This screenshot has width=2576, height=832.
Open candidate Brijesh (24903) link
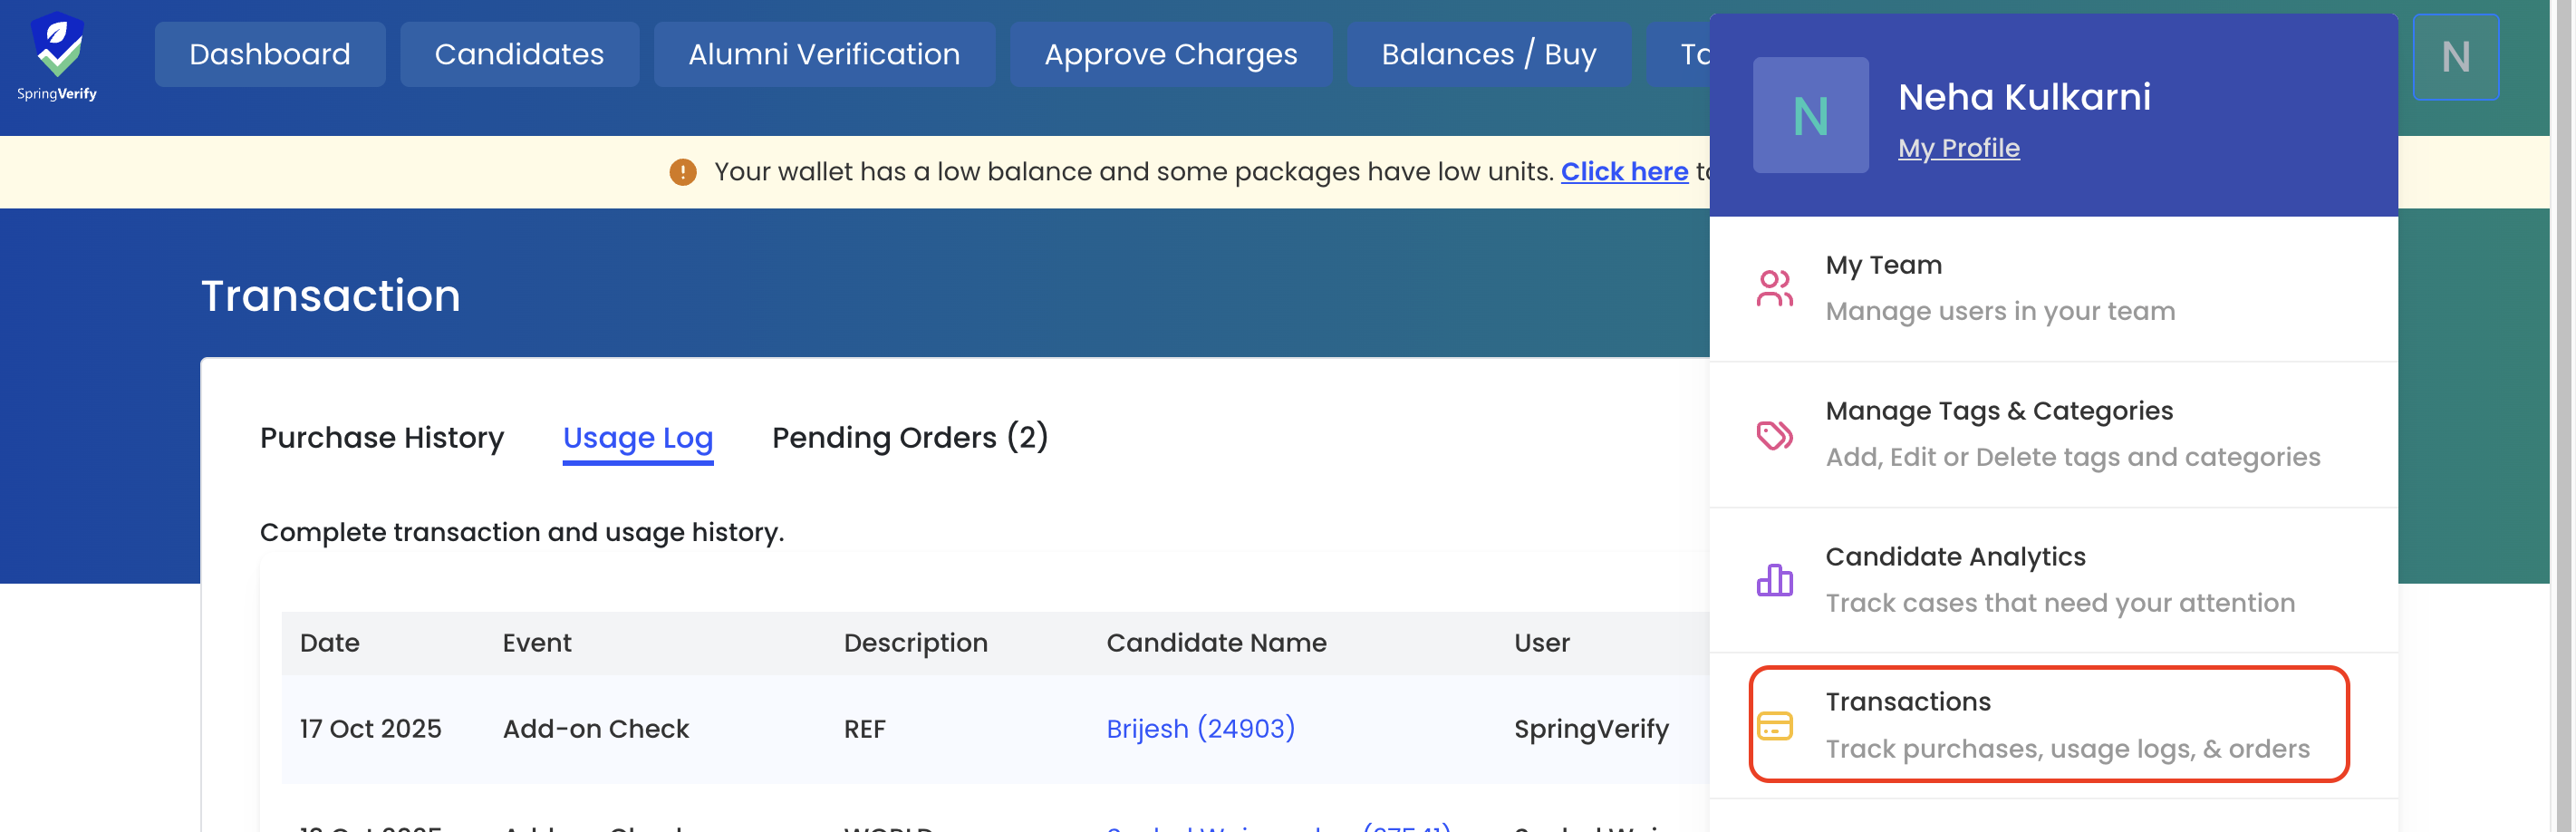click(x=1200, y=729)
